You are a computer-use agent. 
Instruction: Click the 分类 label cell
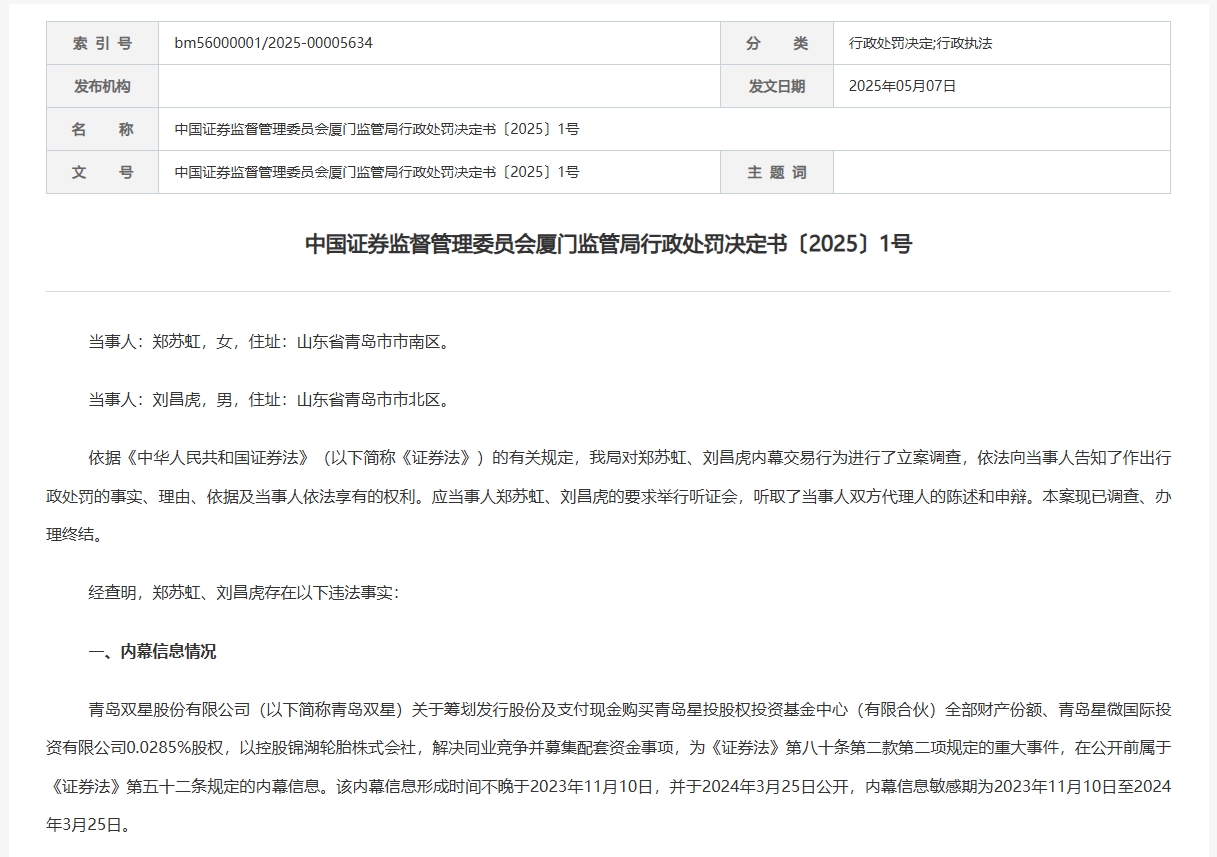tap(776, 43)
